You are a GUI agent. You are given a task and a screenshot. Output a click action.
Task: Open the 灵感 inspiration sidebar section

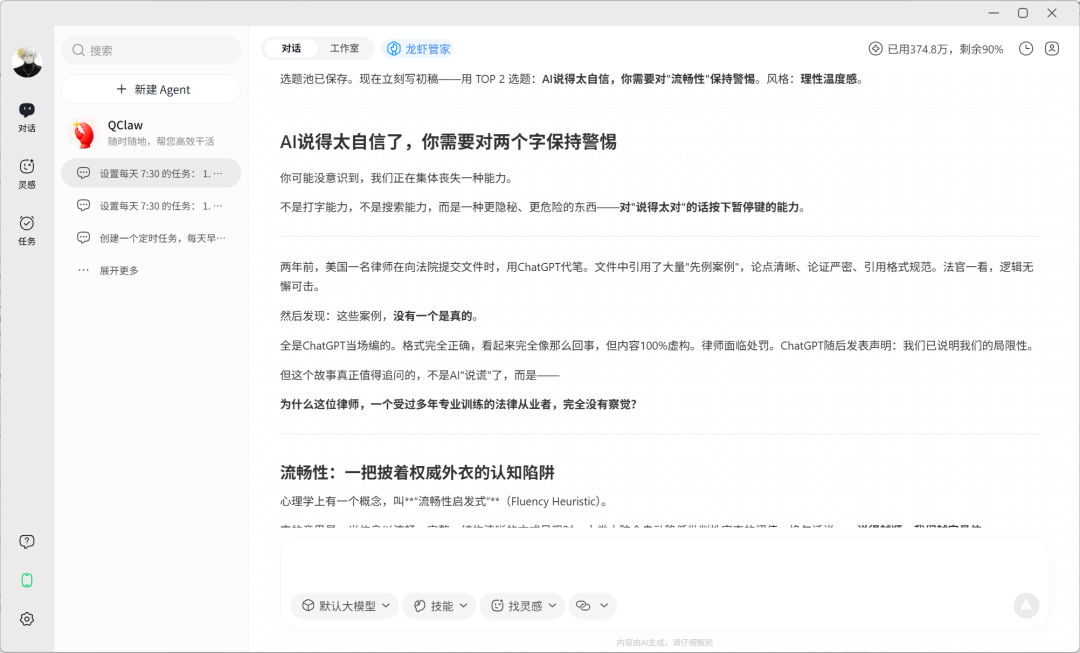pos(27,174)
